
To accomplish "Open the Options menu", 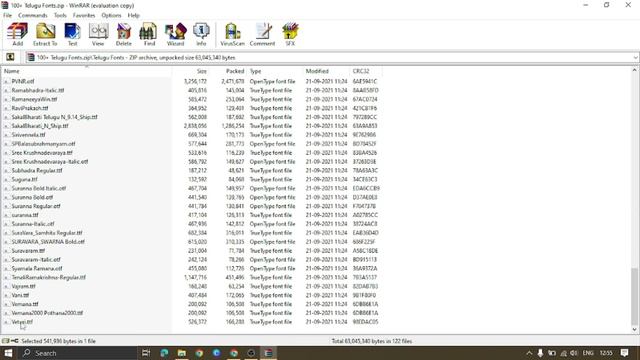I will (111, 15).
